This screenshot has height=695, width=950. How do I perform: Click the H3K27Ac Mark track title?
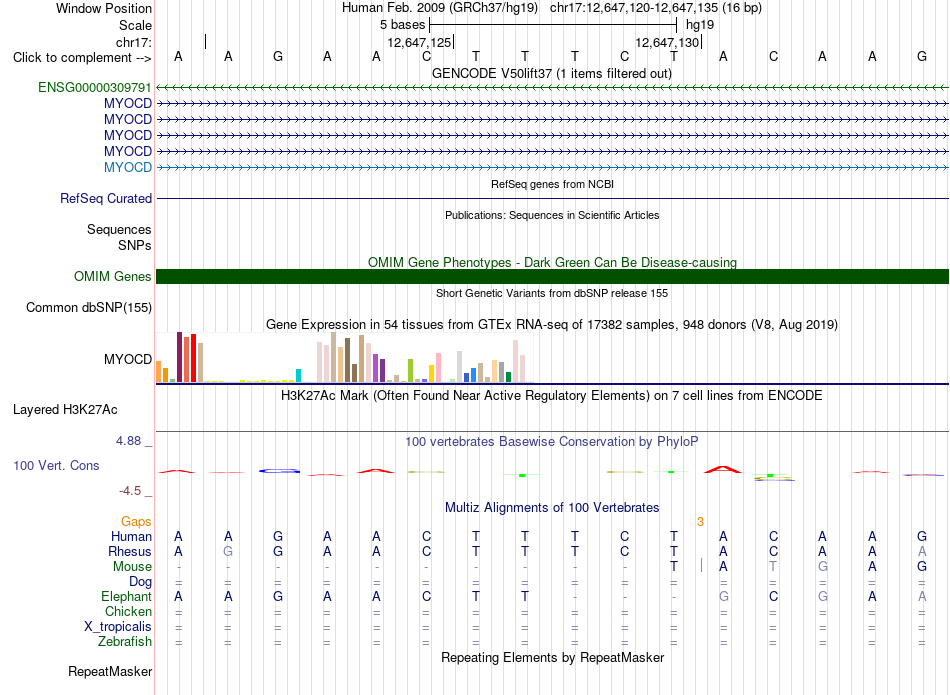[x=552, y=396]
